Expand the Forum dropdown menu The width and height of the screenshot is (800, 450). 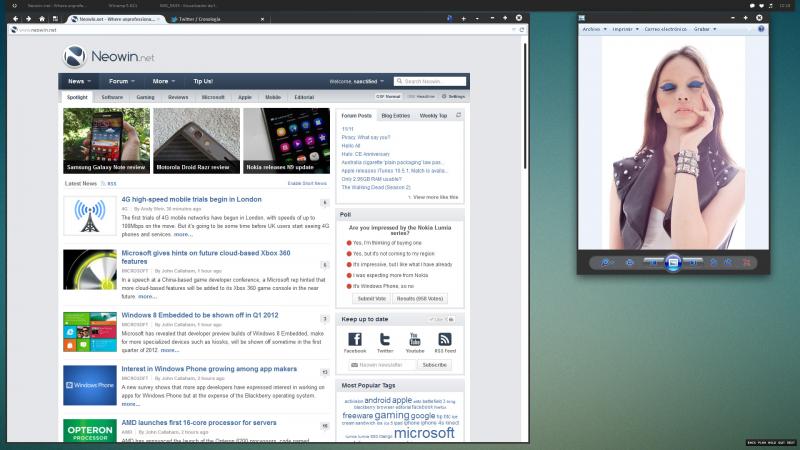pyautogui.click(x=122, y=81)
